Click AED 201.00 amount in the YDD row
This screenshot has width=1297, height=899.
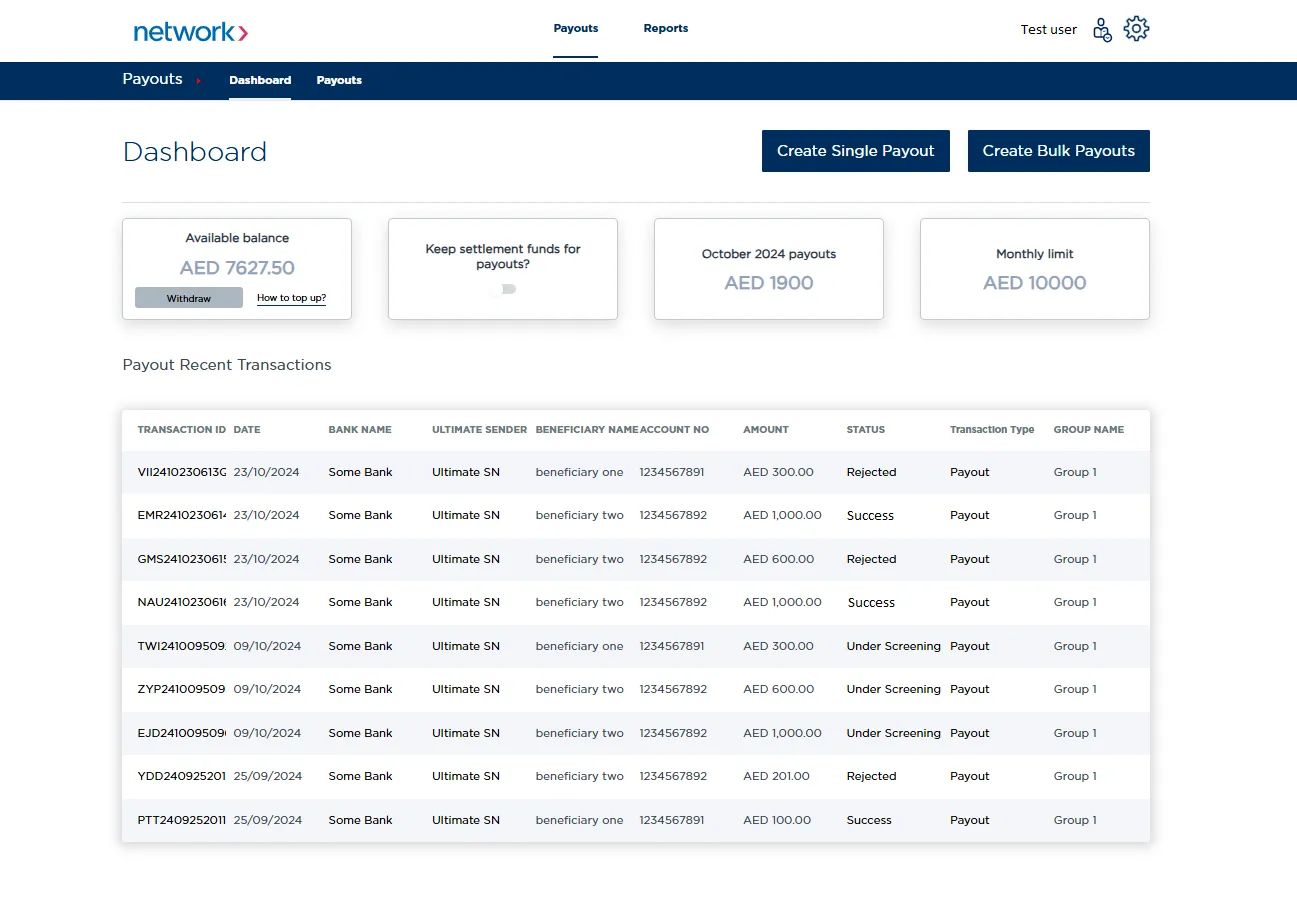tap(776, 776)
